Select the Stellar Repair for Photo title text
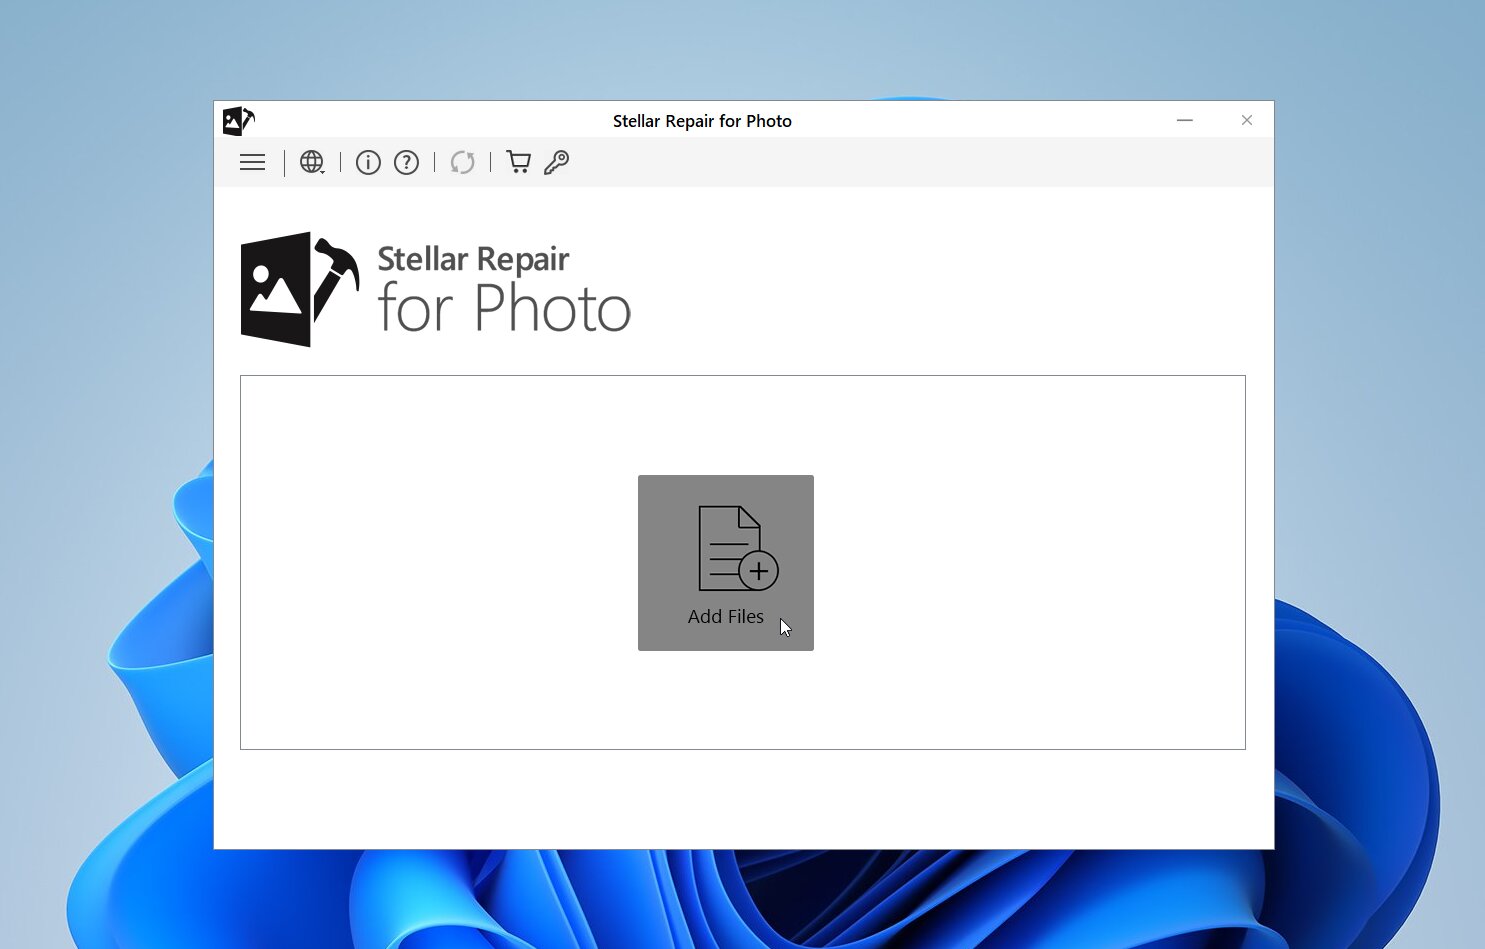This screenshot has width=1485, height=949. (x=702, y=120)
